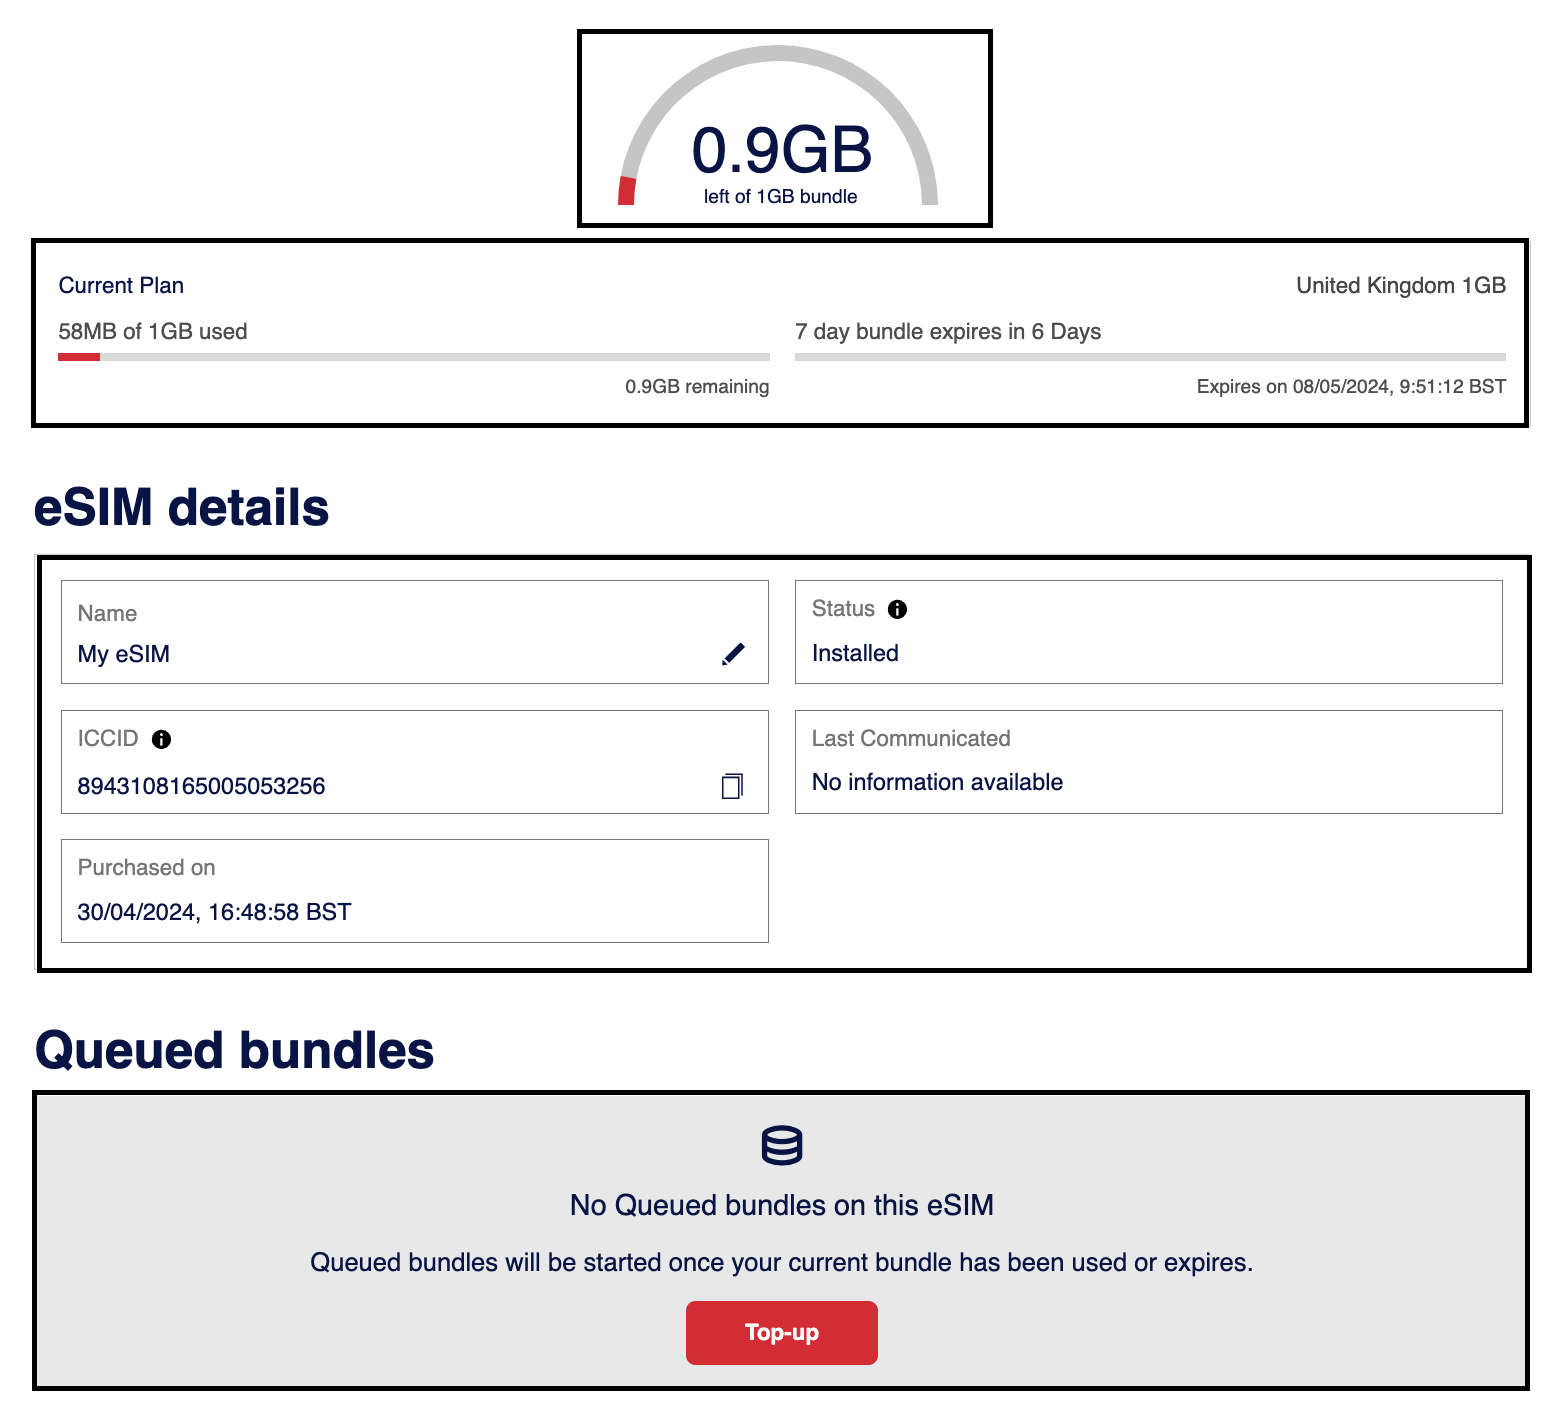Viewport: 1564px width, 1412px height.
Task: Click No Queued bundles on this eSIM message
Action: [781, 1205]
